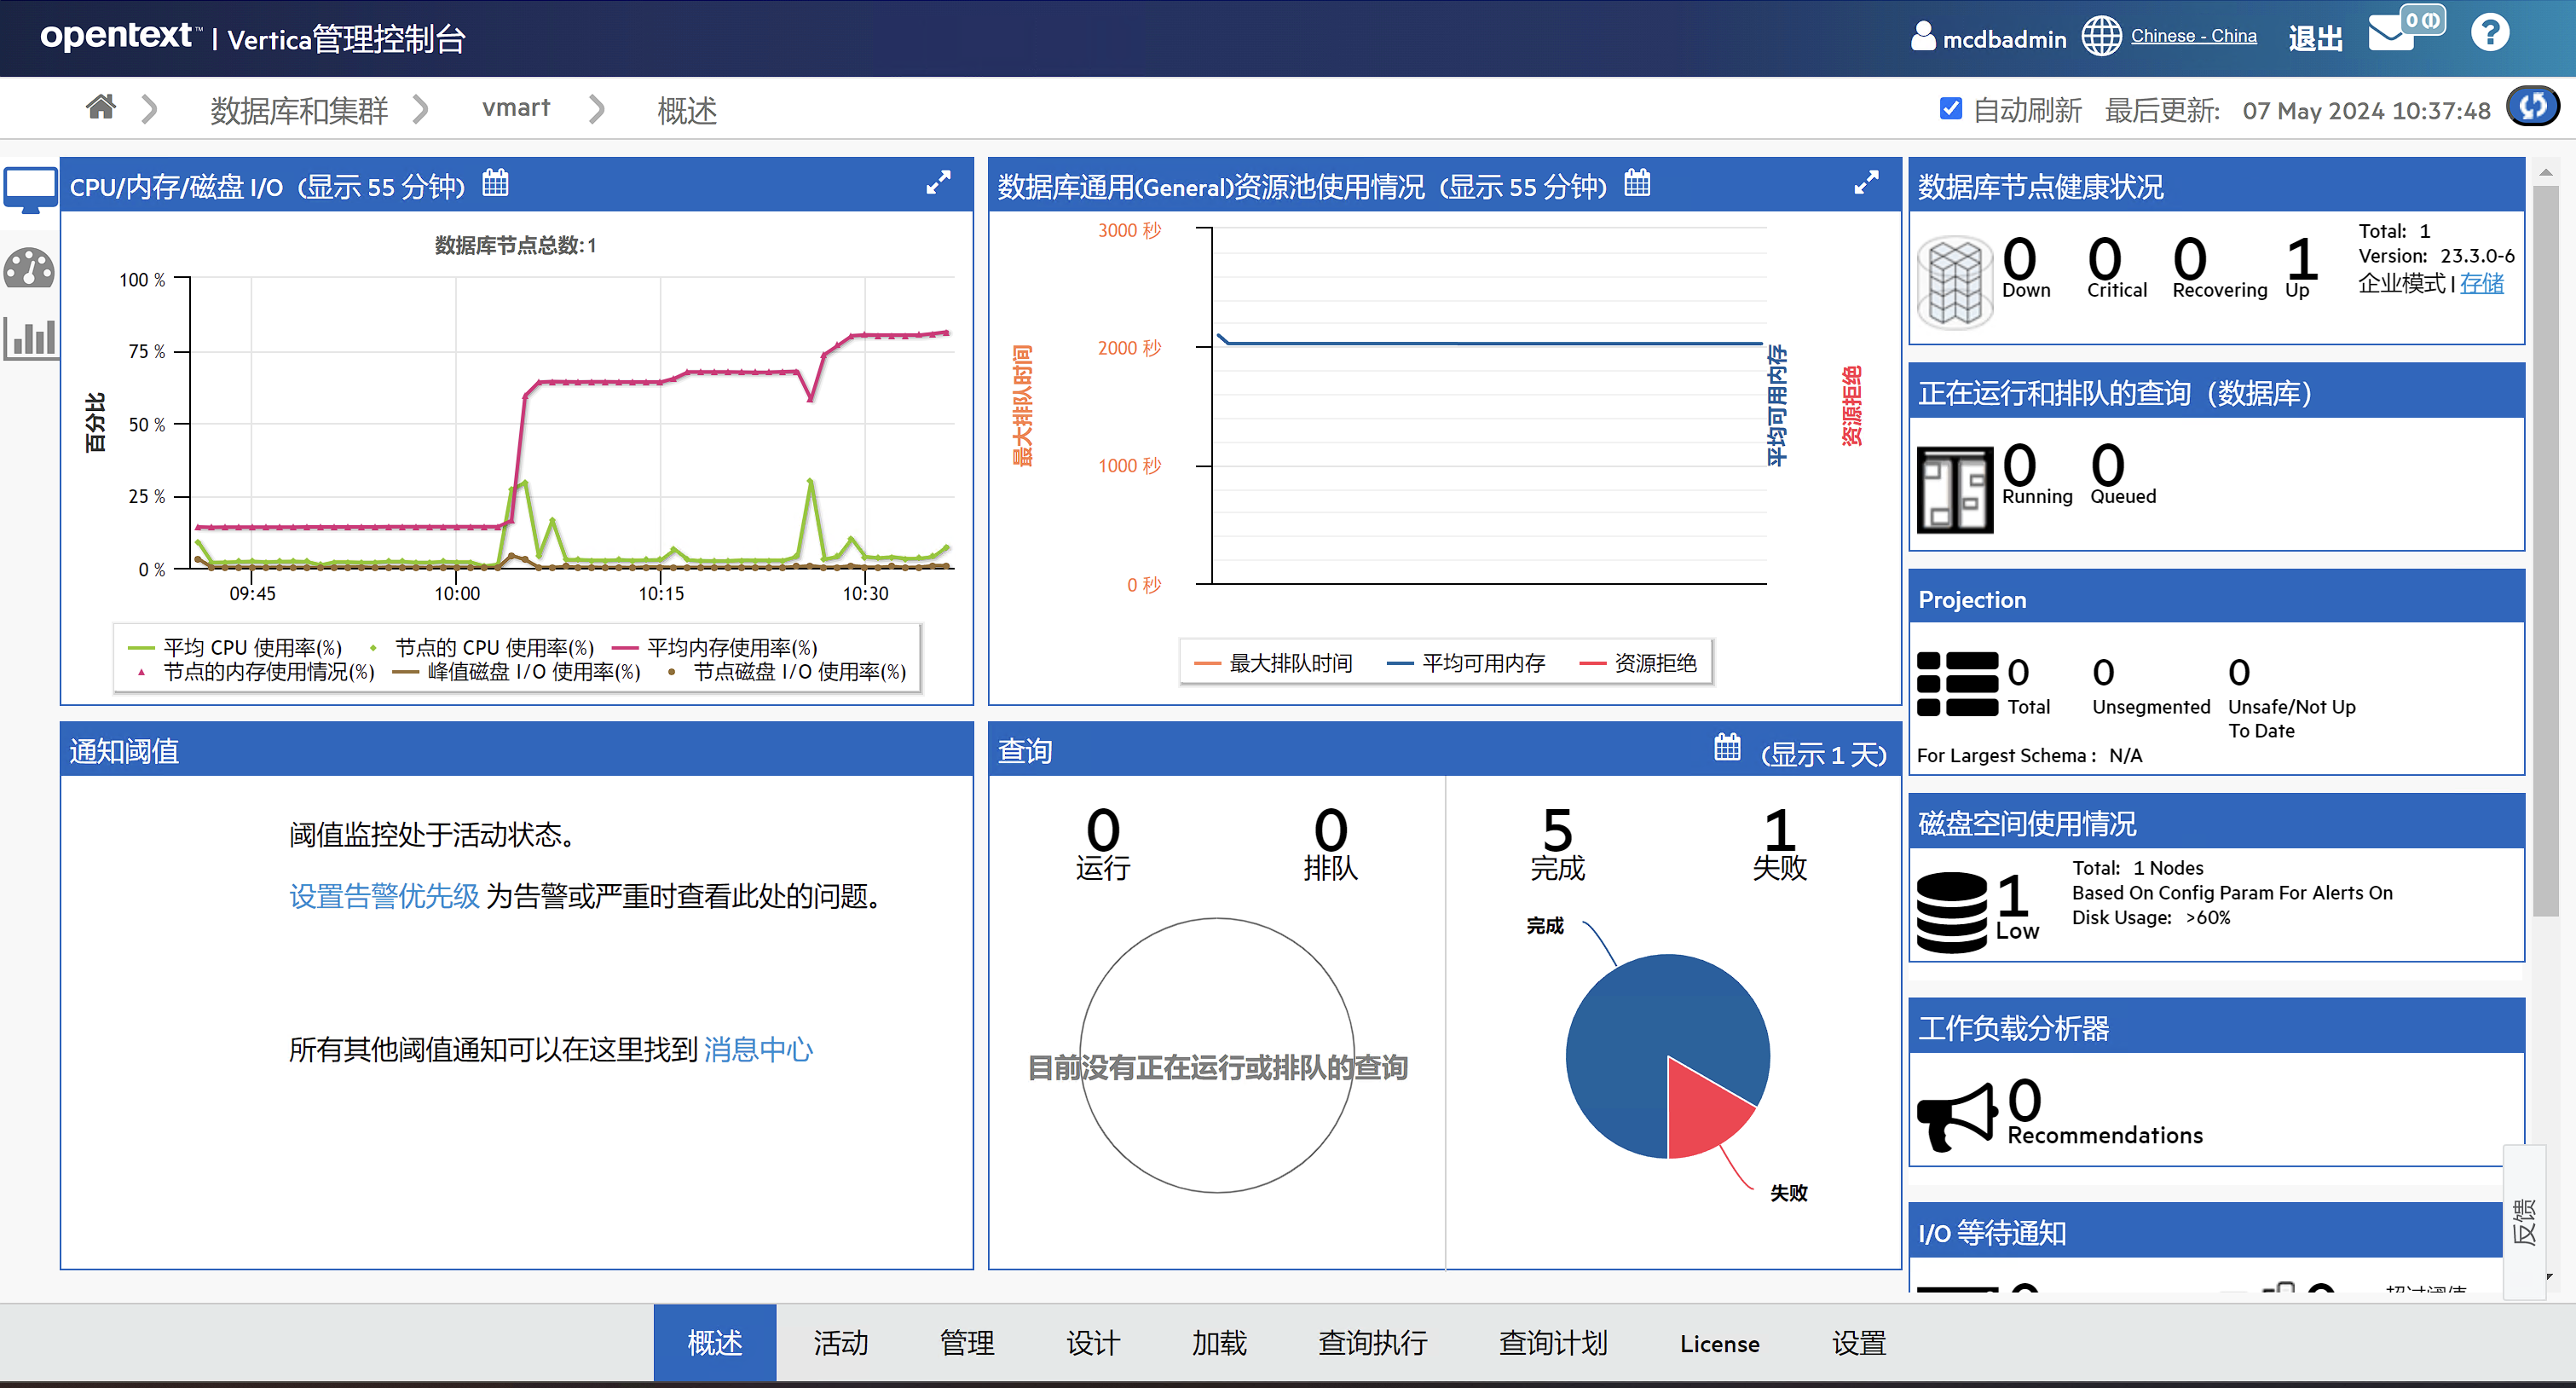The height and width of the screenshot is (1388, 2576).
Task: Click the 消息中心 link
Action: [758, 1049]
